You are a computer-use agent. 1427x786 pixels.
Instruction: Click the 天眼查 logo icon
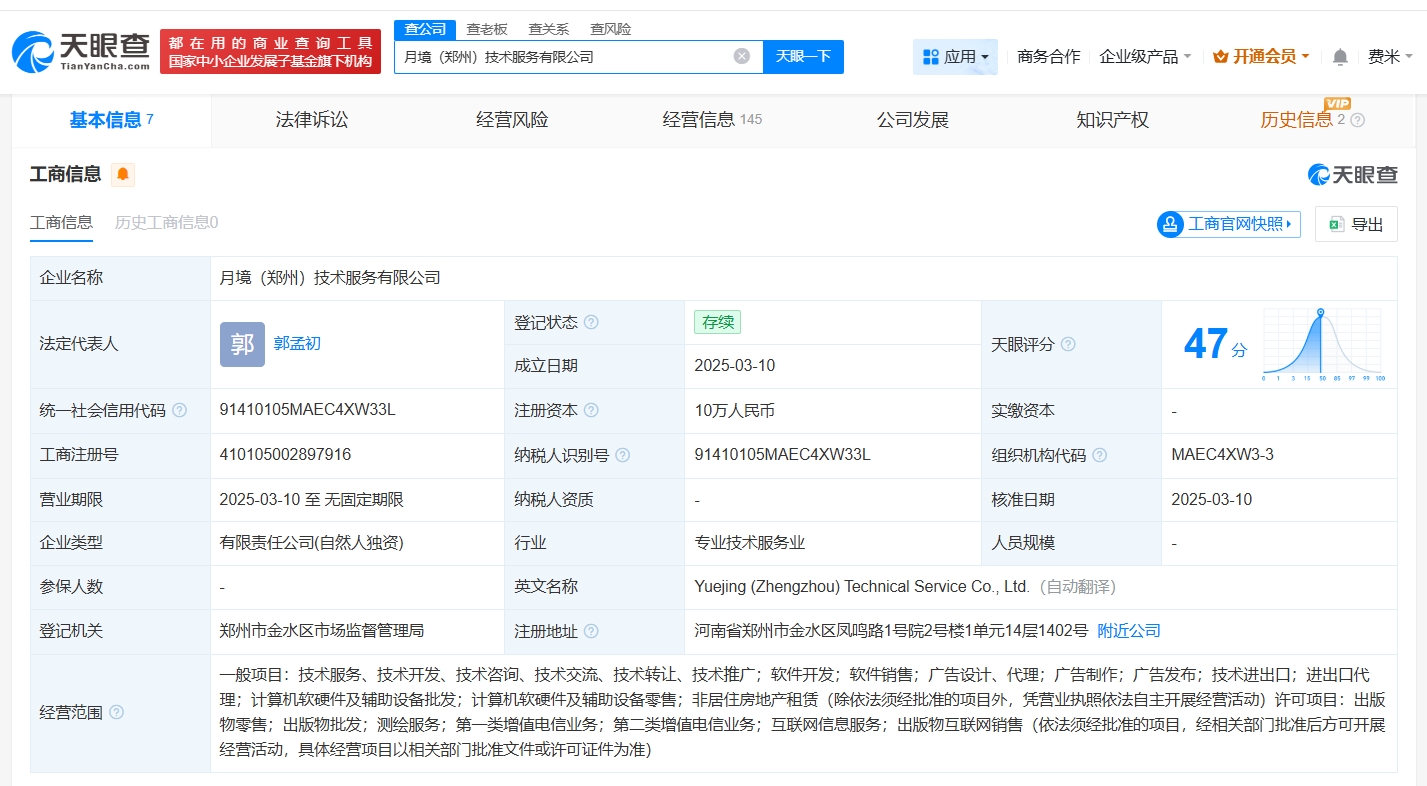33,47
